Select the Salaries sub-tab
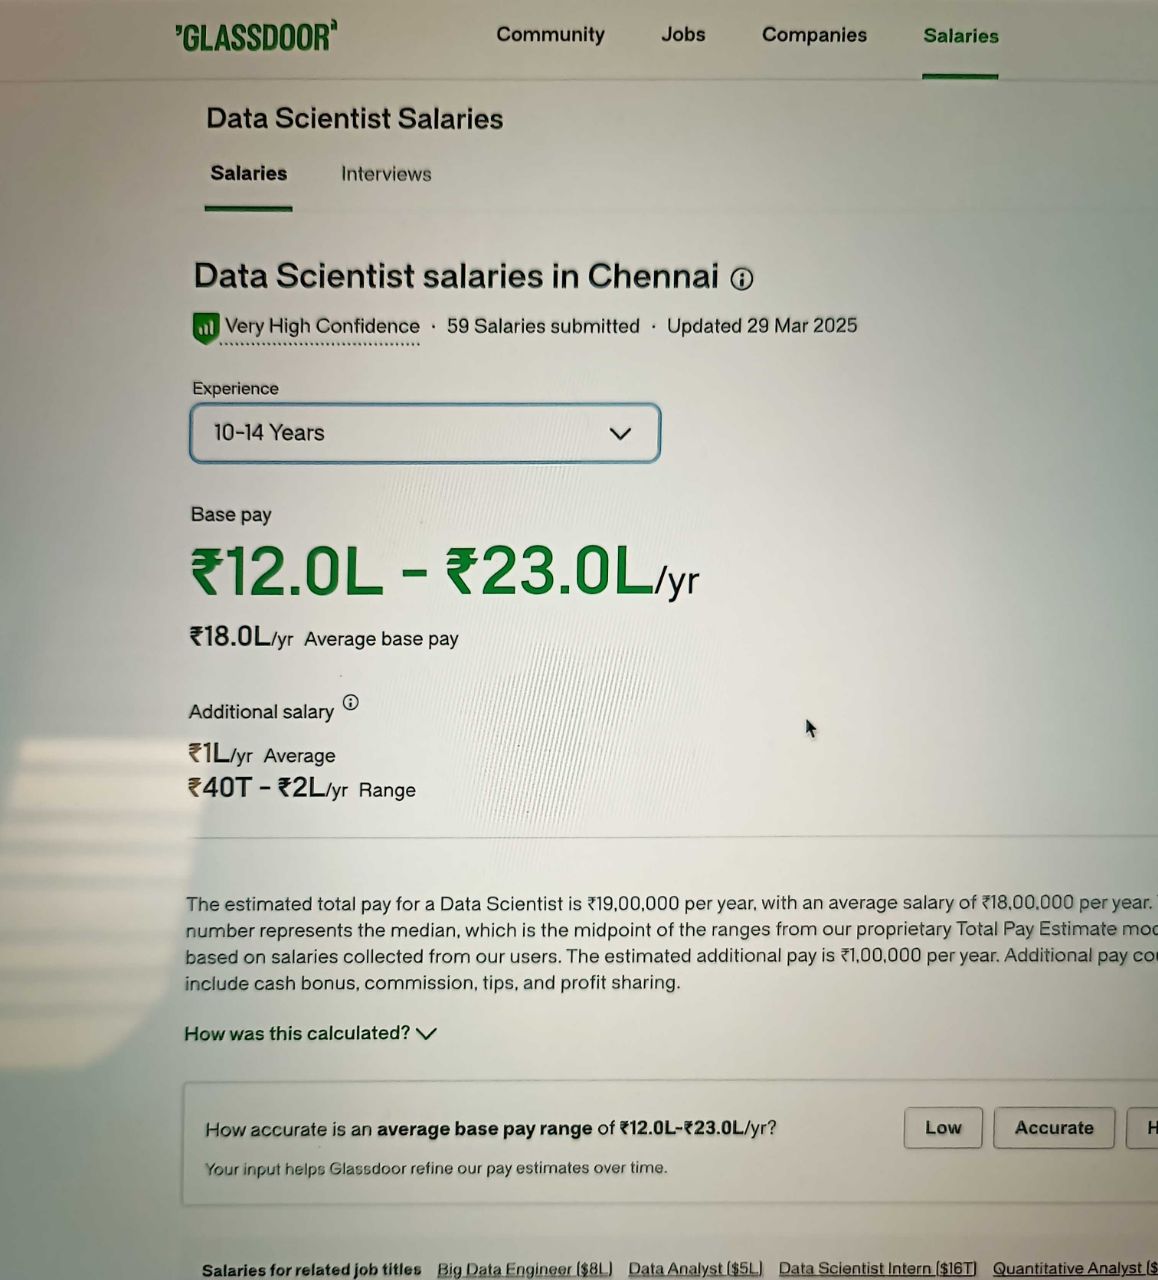Image resolution: width=1158 pixels, height=1280 pixels. click(248, 174)
